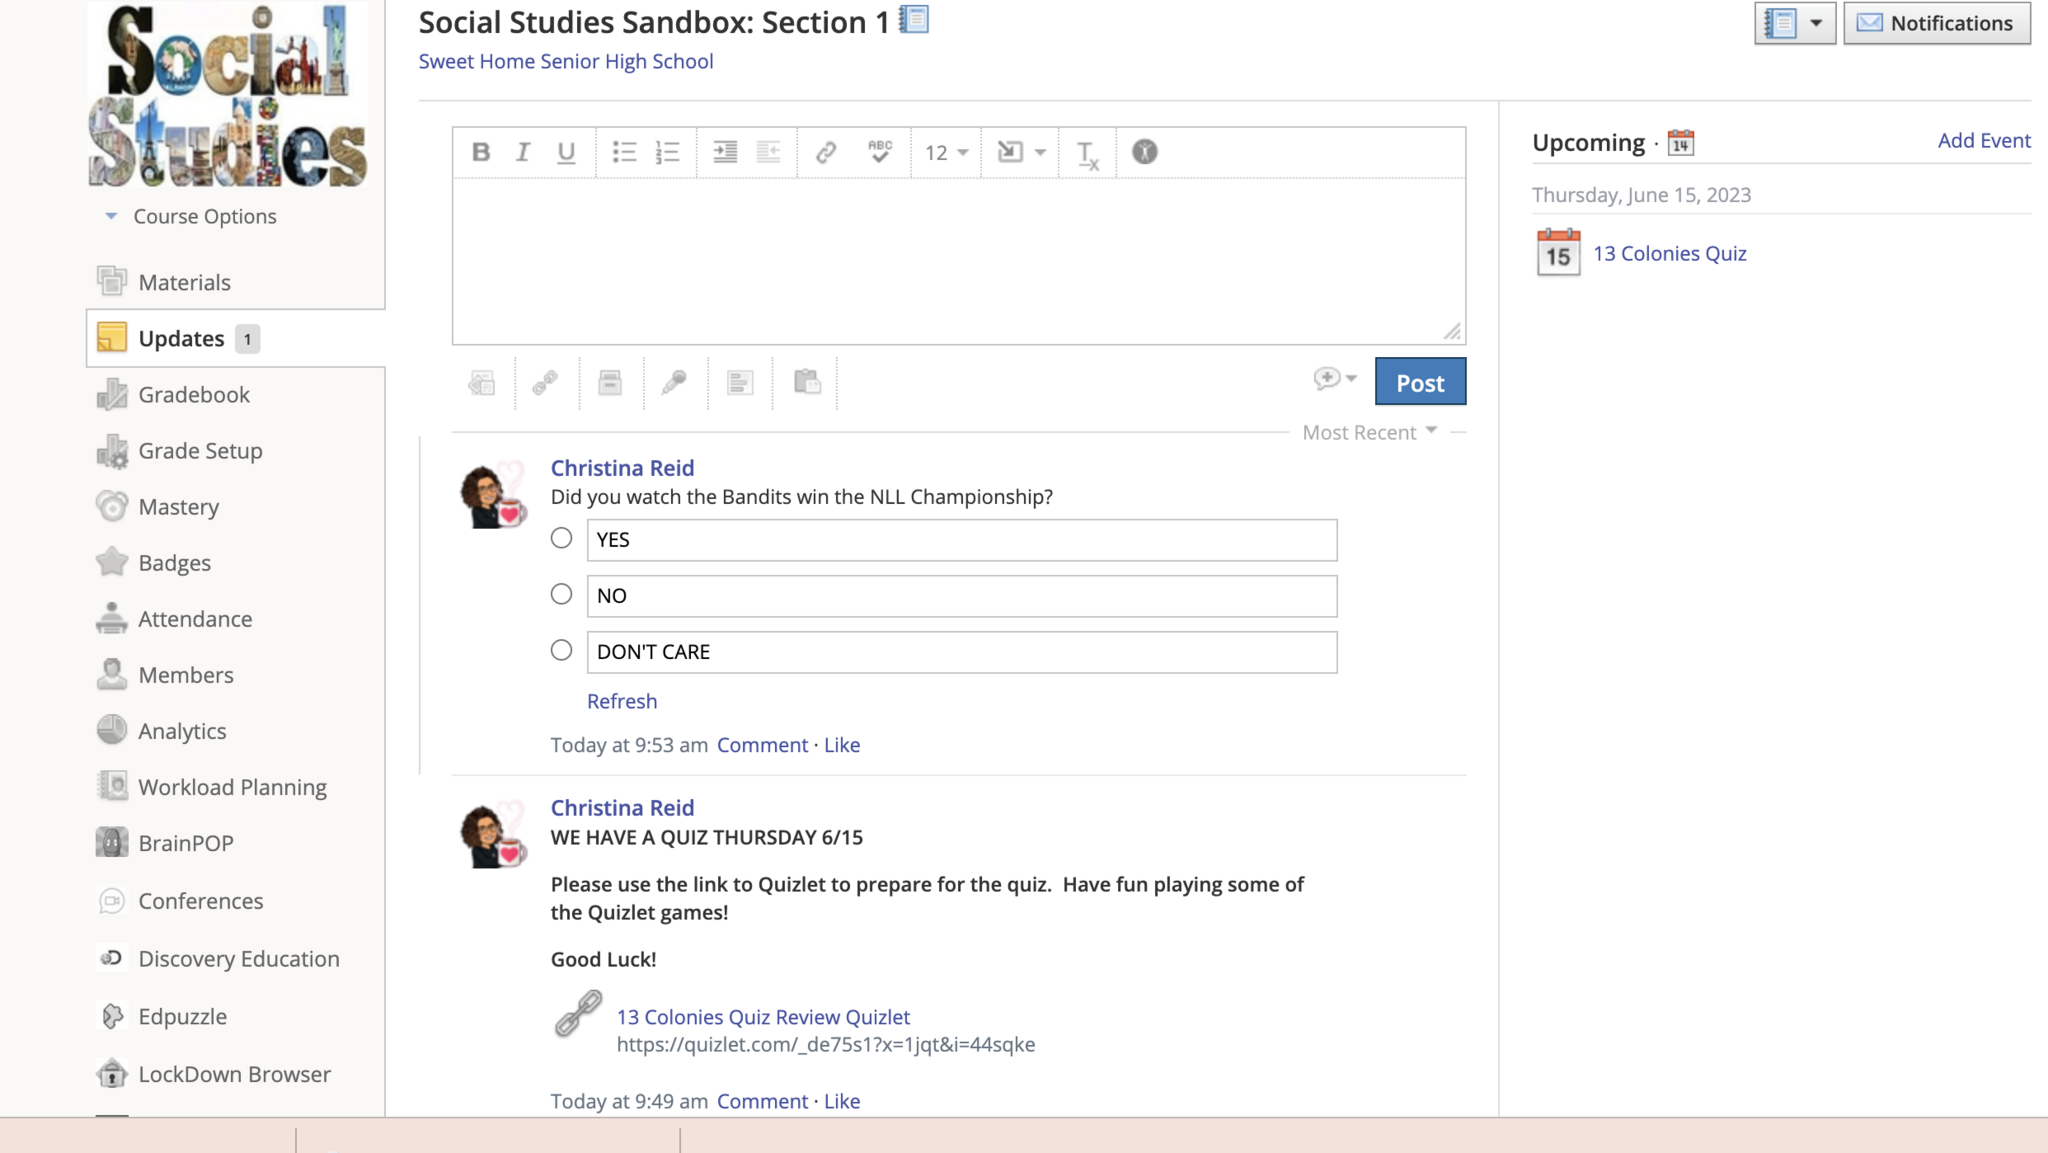This screenshot has width=2048, height=1153.
Task: Click the spell check ABC icon
Action: (880, 152)
